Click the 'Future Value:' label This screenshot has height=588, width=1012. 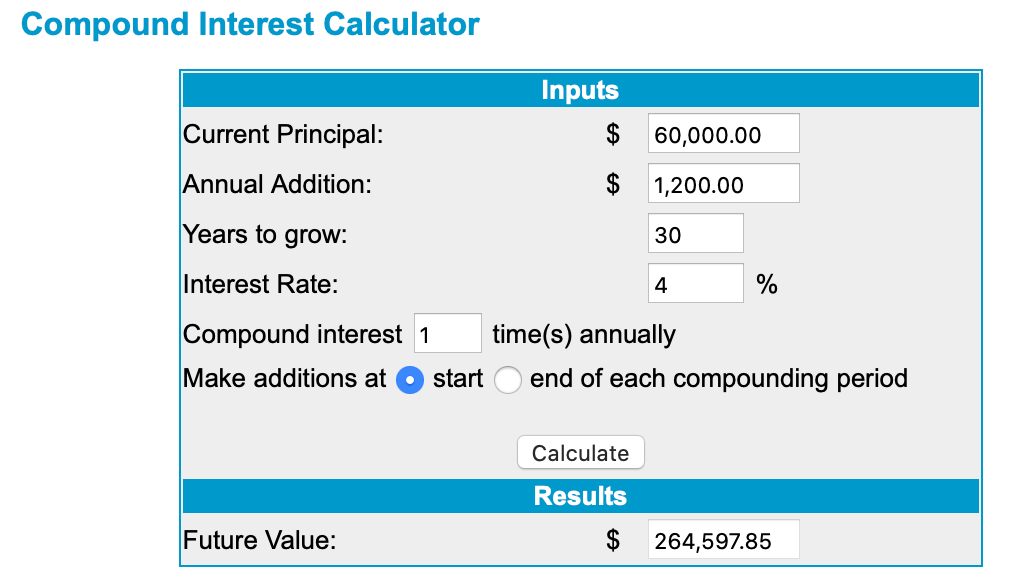(260, 541)
